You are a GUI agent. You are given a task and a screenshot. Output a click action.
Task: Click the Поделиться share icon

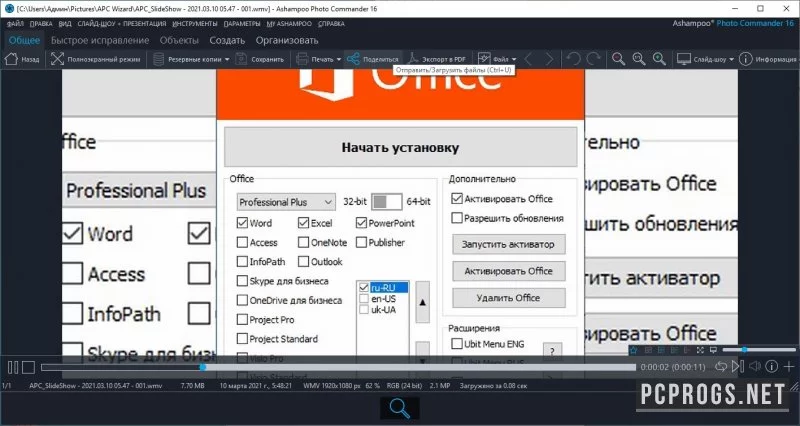click(x=353, y=59)
